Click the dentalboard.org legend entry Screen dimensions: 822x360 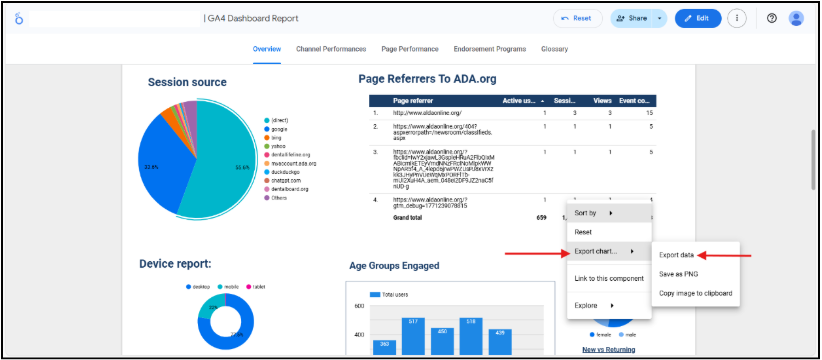tap(286, 189)
